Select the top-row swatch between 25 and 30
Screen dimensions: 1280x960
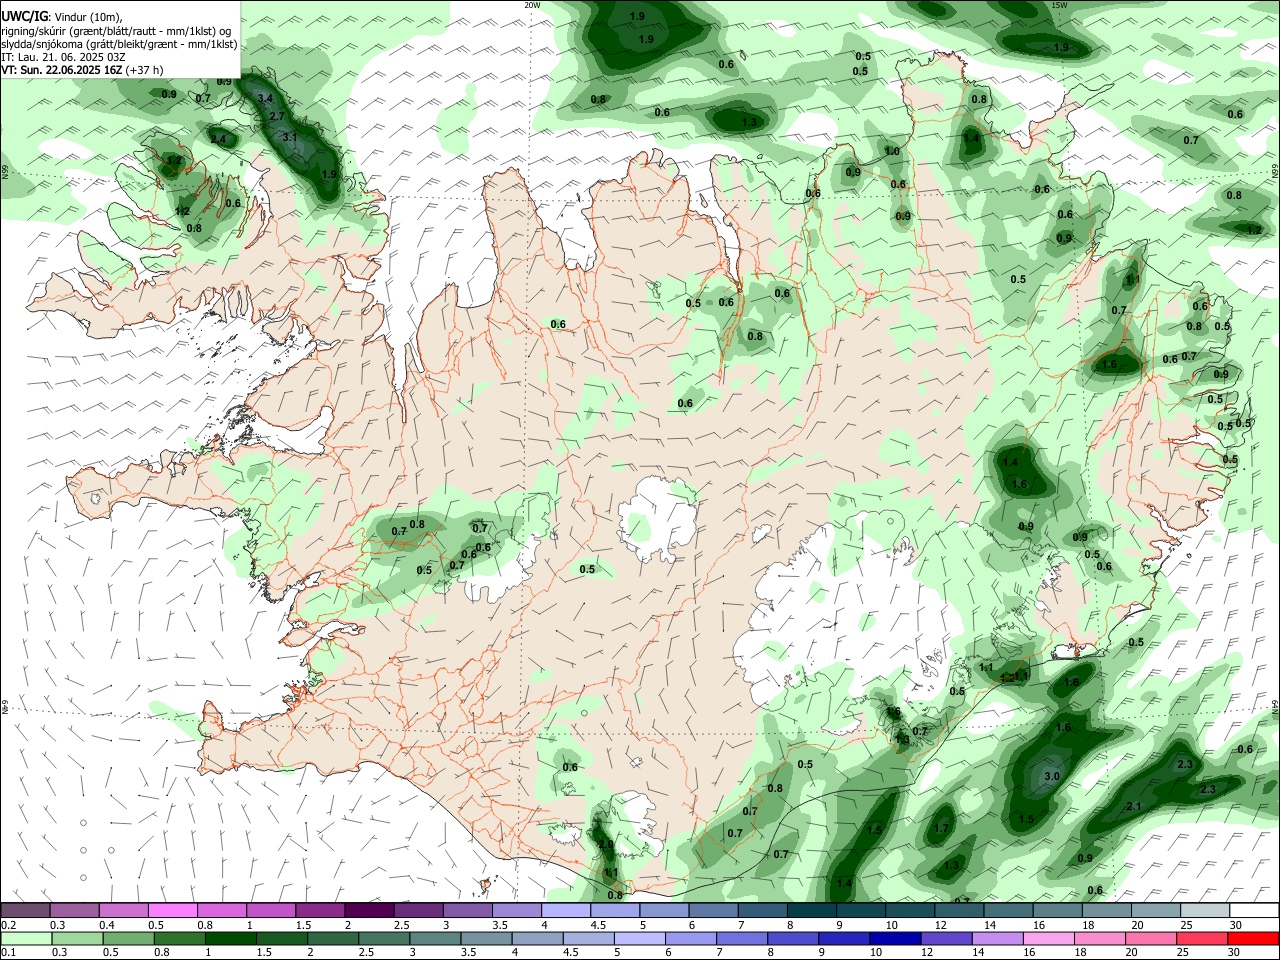pos(1205,911)
